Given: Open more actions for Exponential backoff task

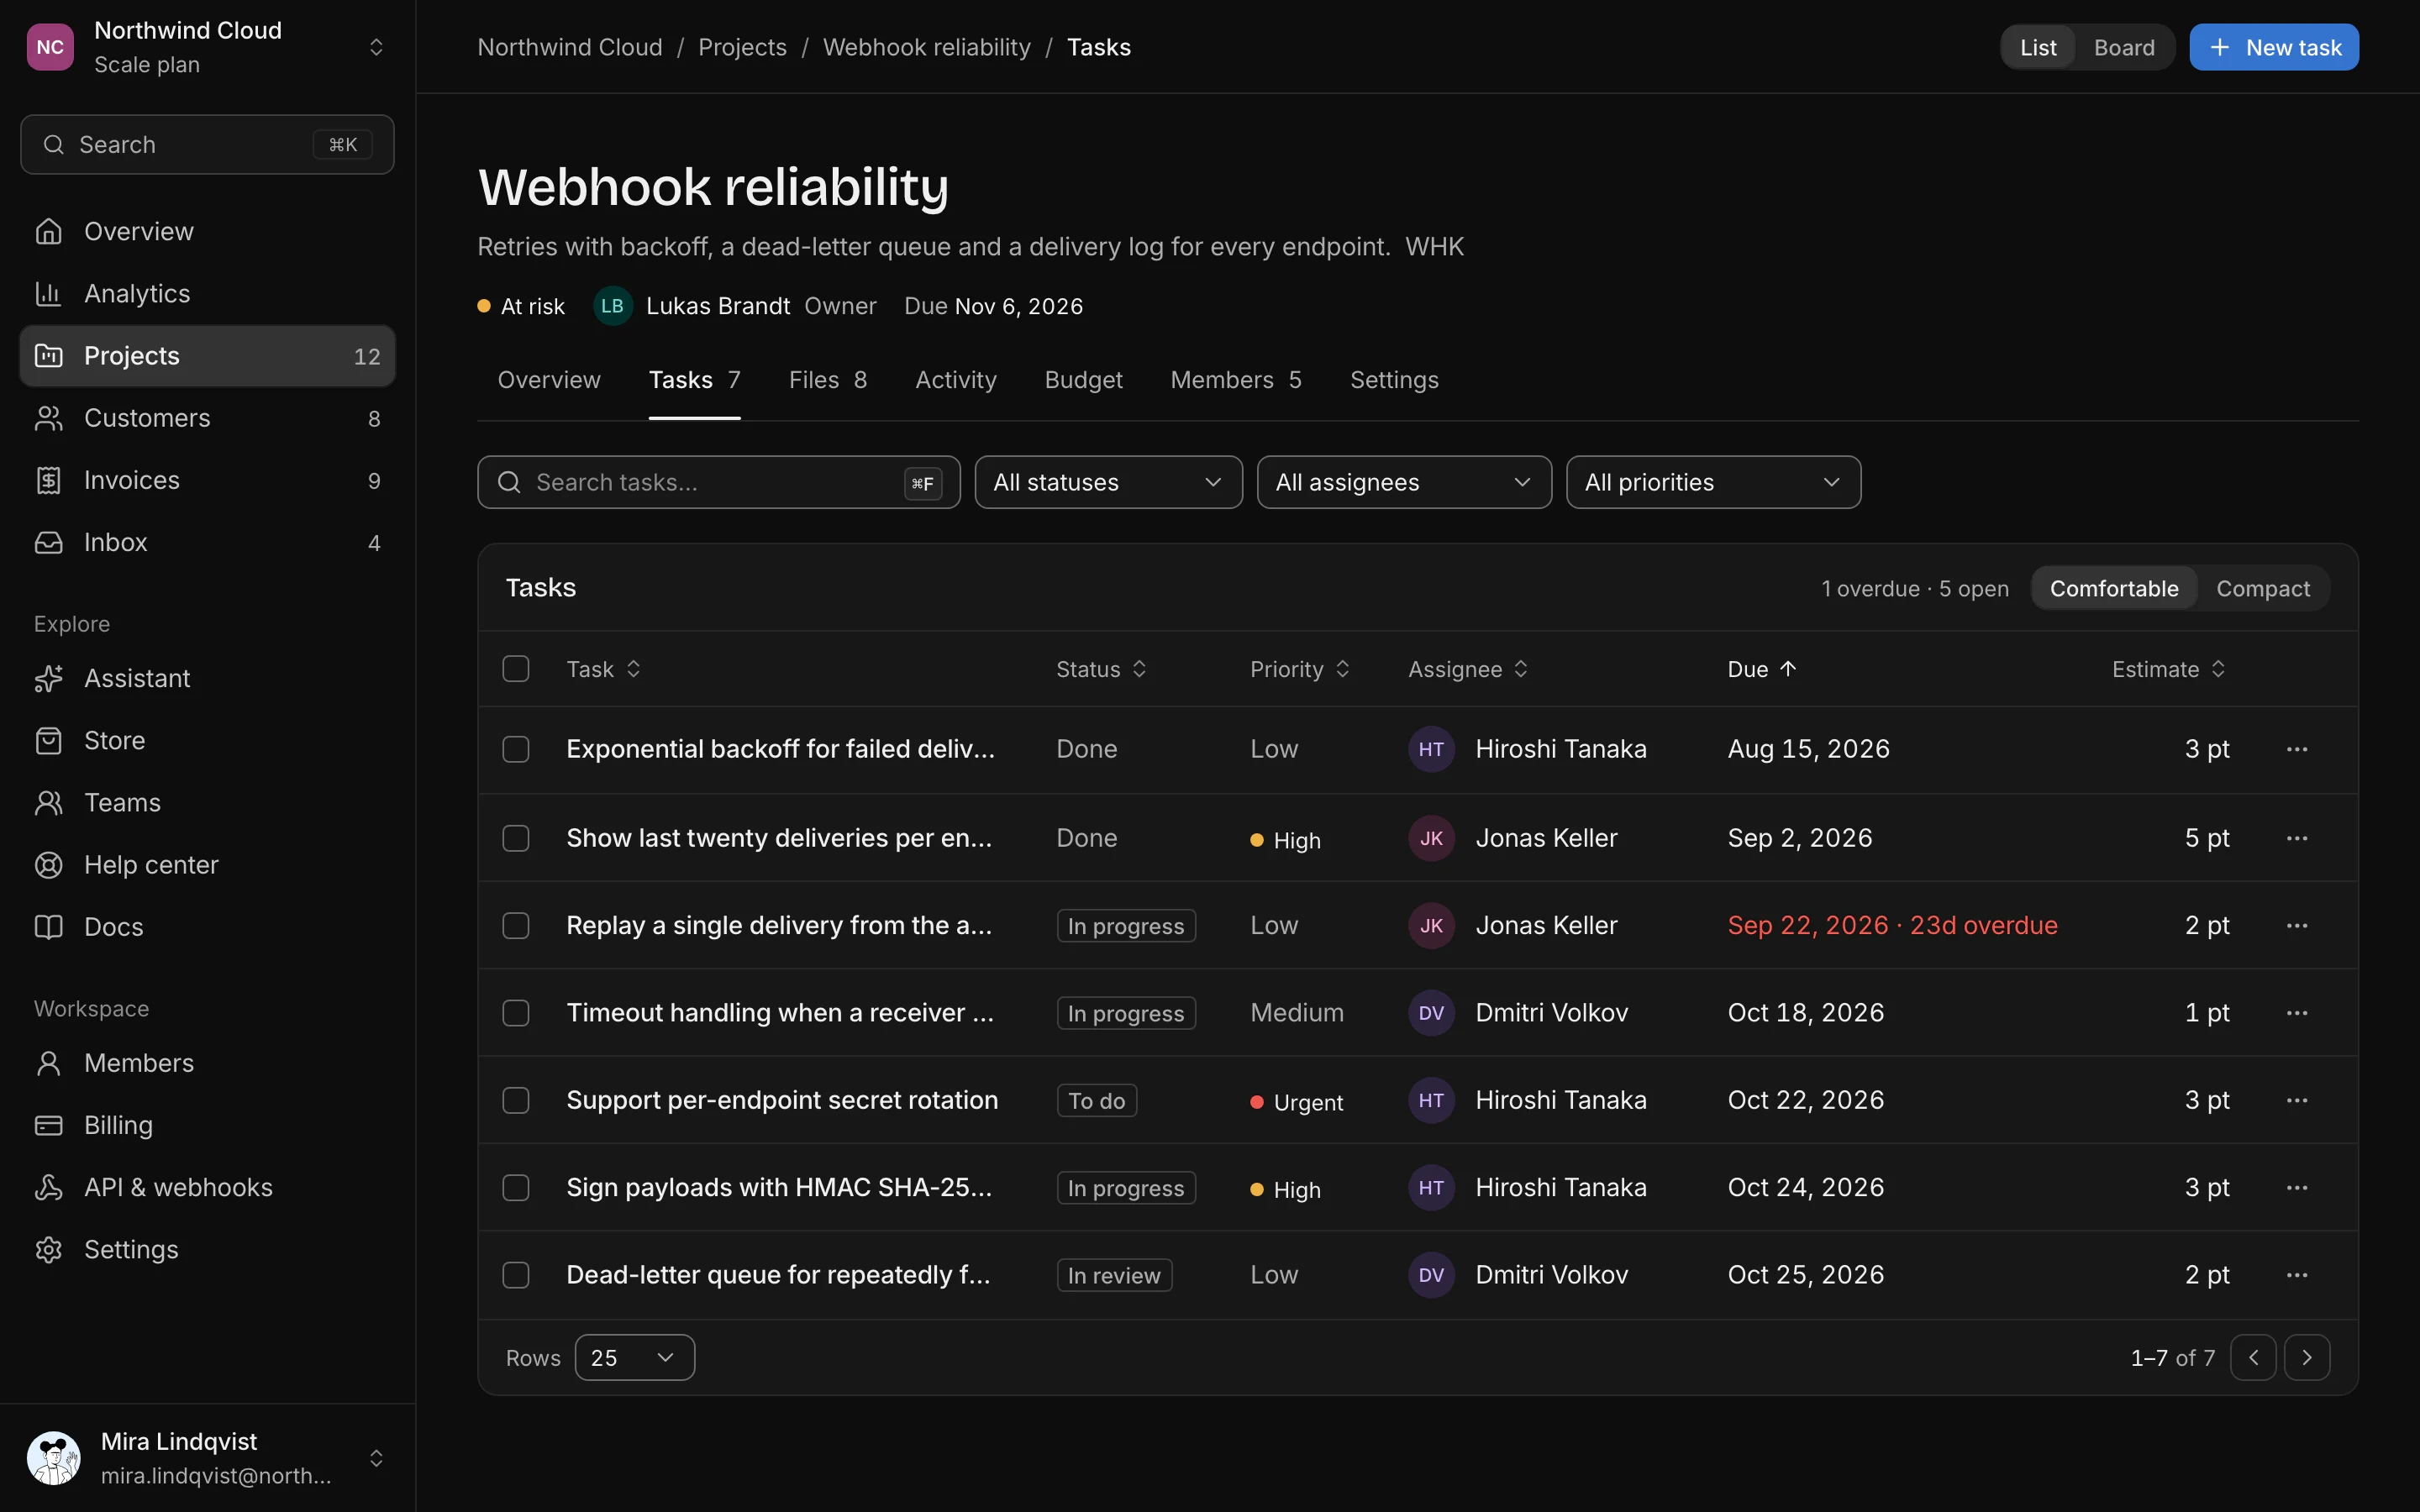Looking at the screenshot, I should 2297,749.
